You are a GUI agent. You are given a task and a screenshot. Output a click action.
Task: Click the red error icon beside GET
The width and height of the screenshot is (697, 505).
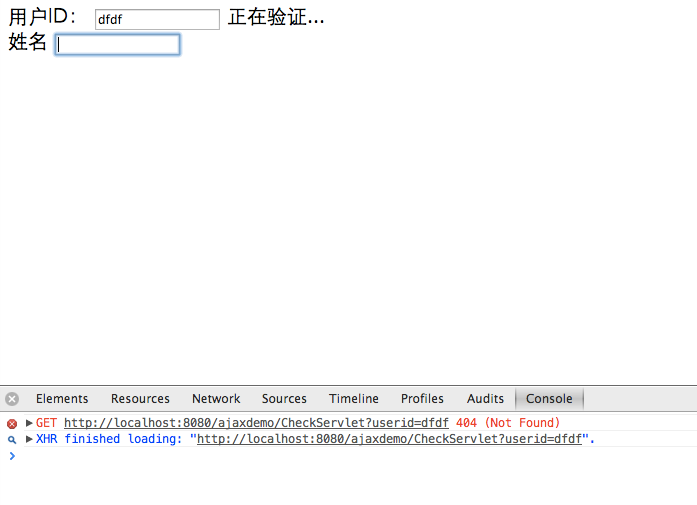point(12,424)
